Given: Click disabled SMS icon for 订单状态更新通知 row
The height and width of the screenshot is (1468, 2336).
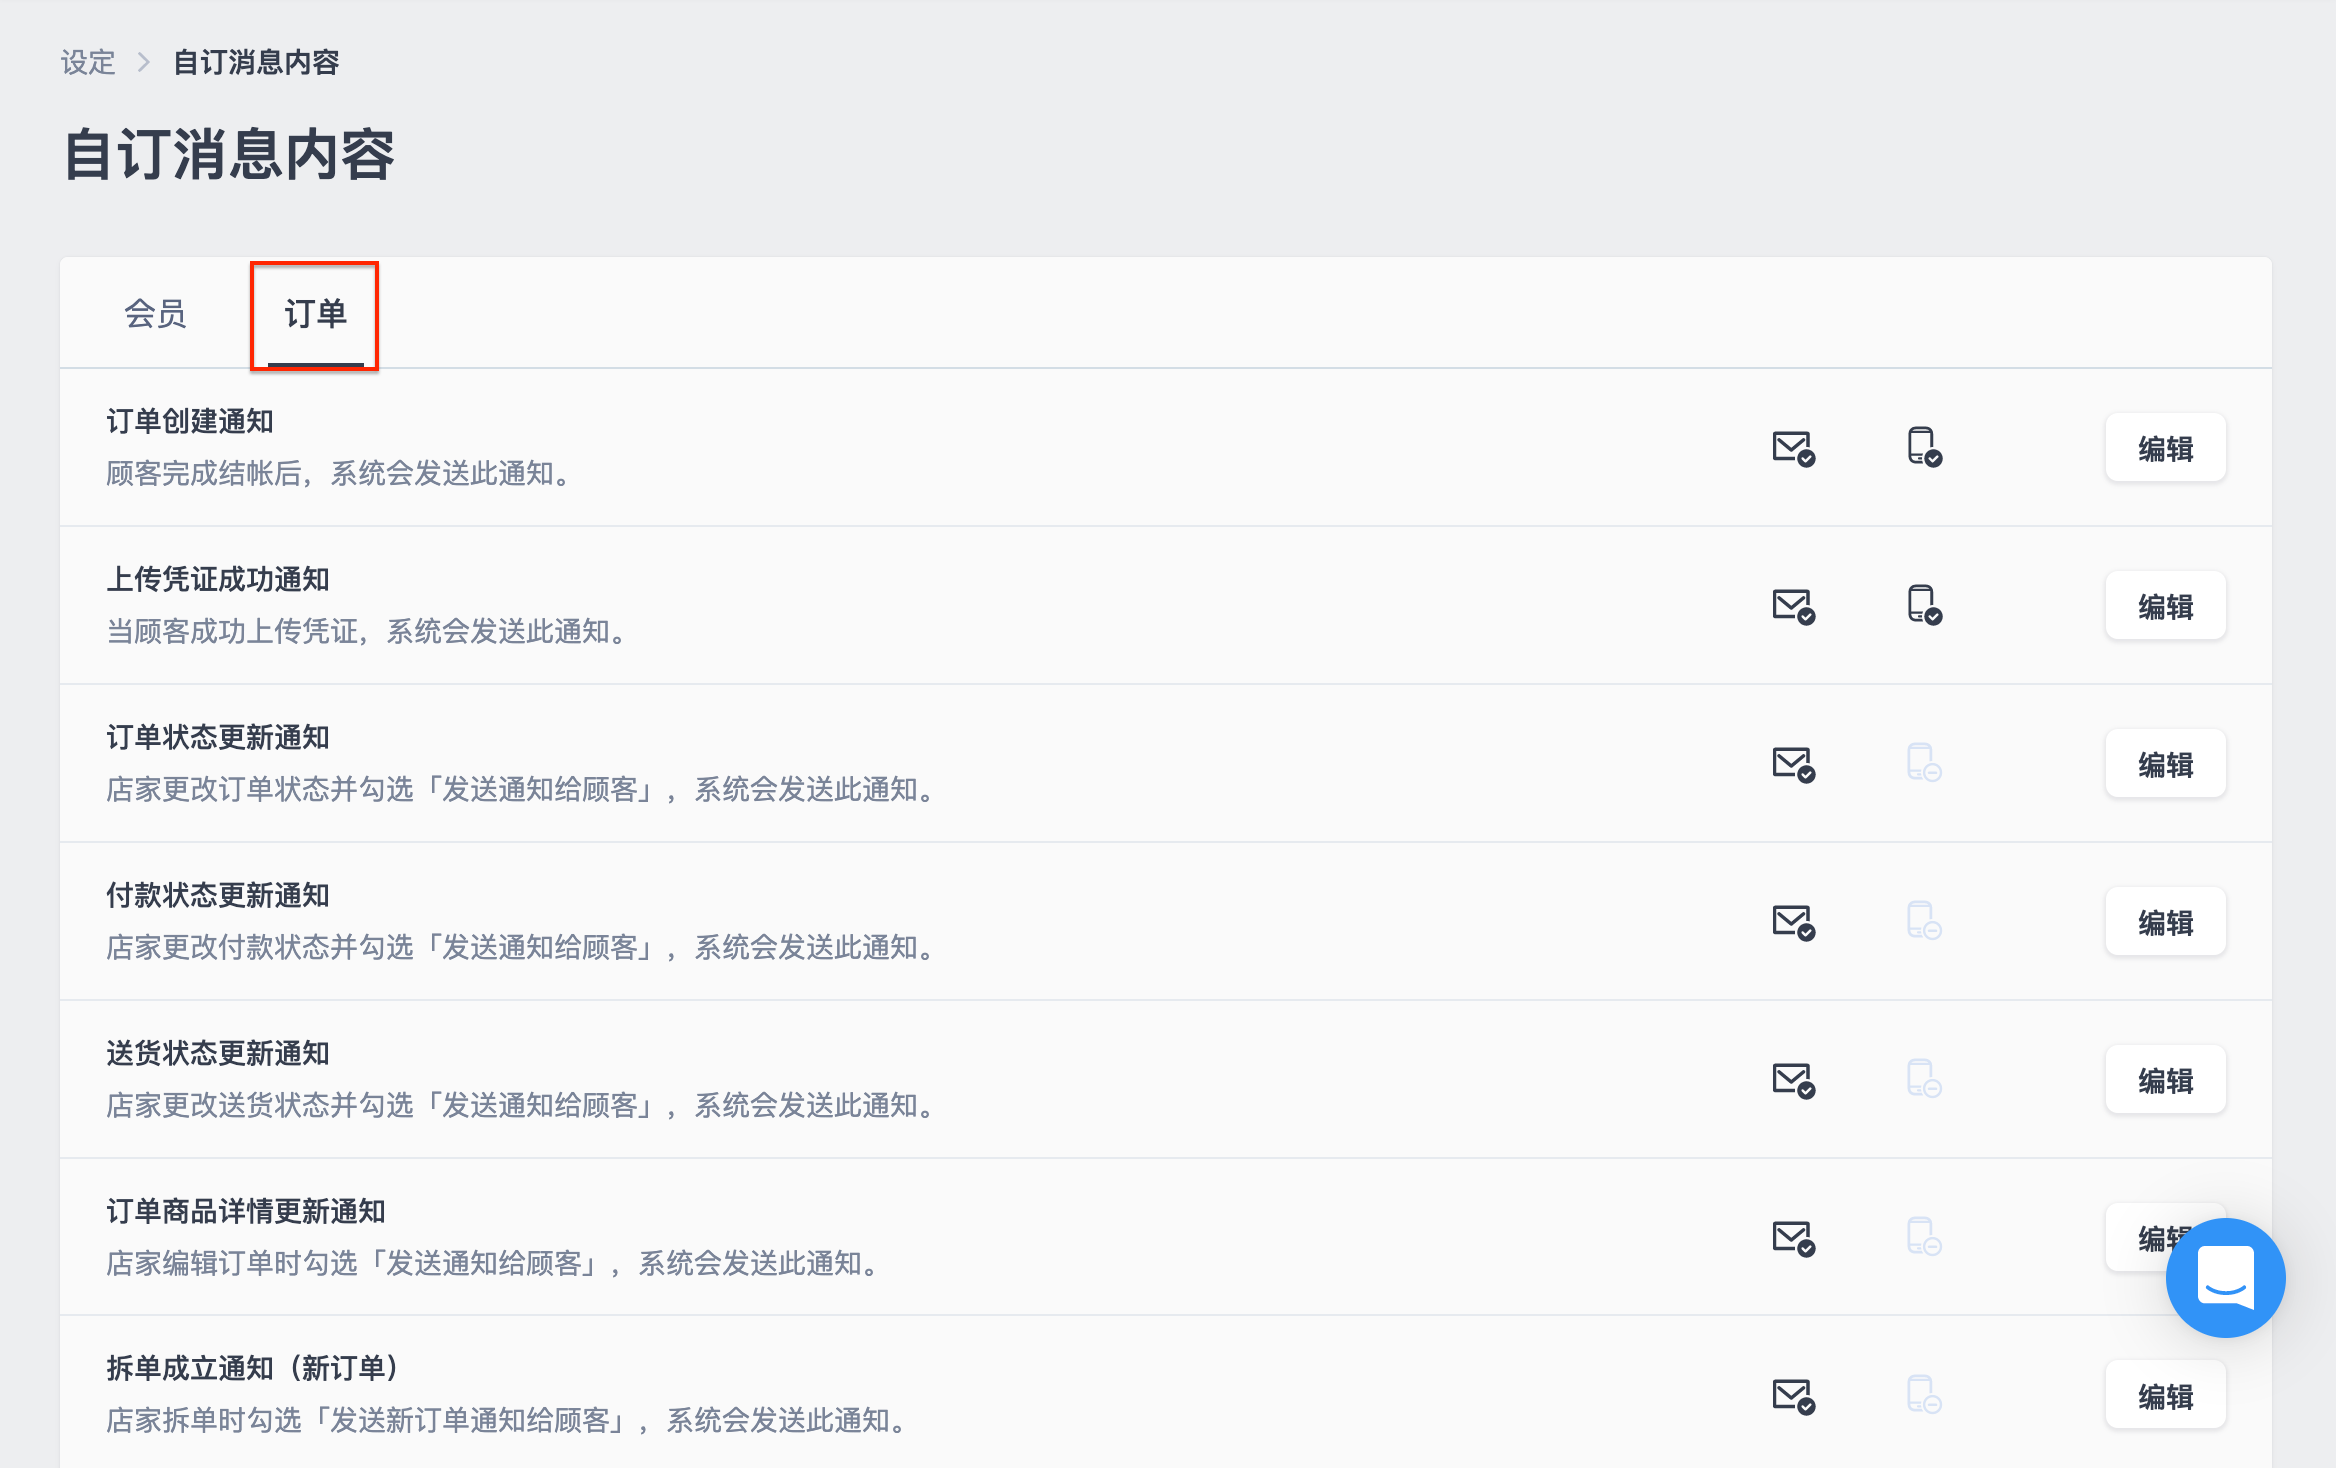Looking at the screenshot, I should [1925, 763].
